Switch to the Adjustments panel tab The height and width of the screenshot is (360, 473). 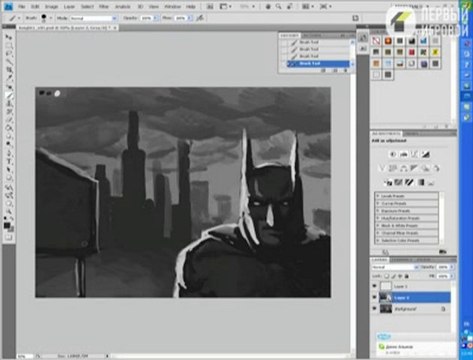[386, 133]
